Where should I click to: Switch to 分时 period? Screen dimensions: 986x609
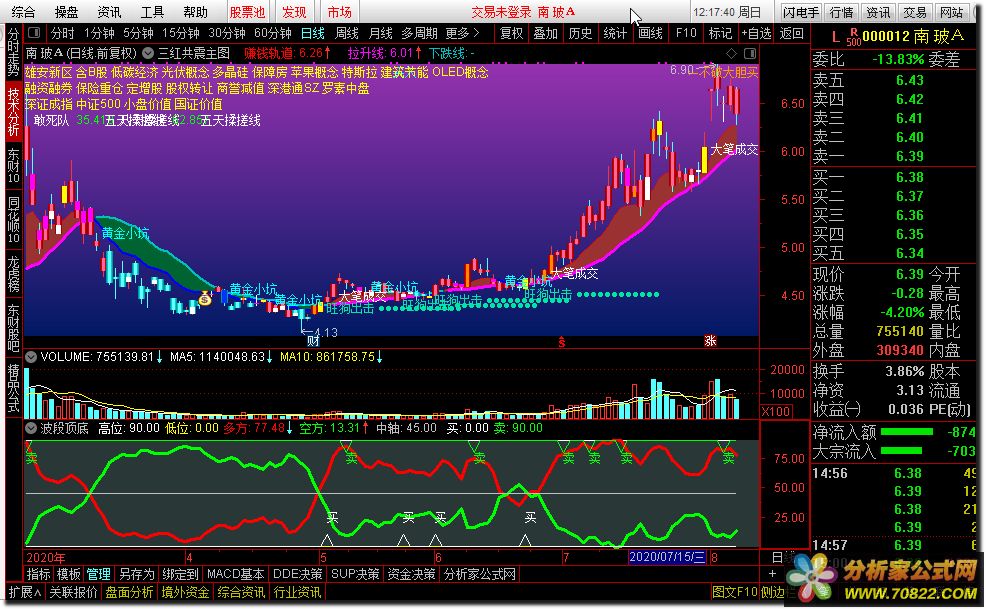pyautogui.click(x=62, y=33)
